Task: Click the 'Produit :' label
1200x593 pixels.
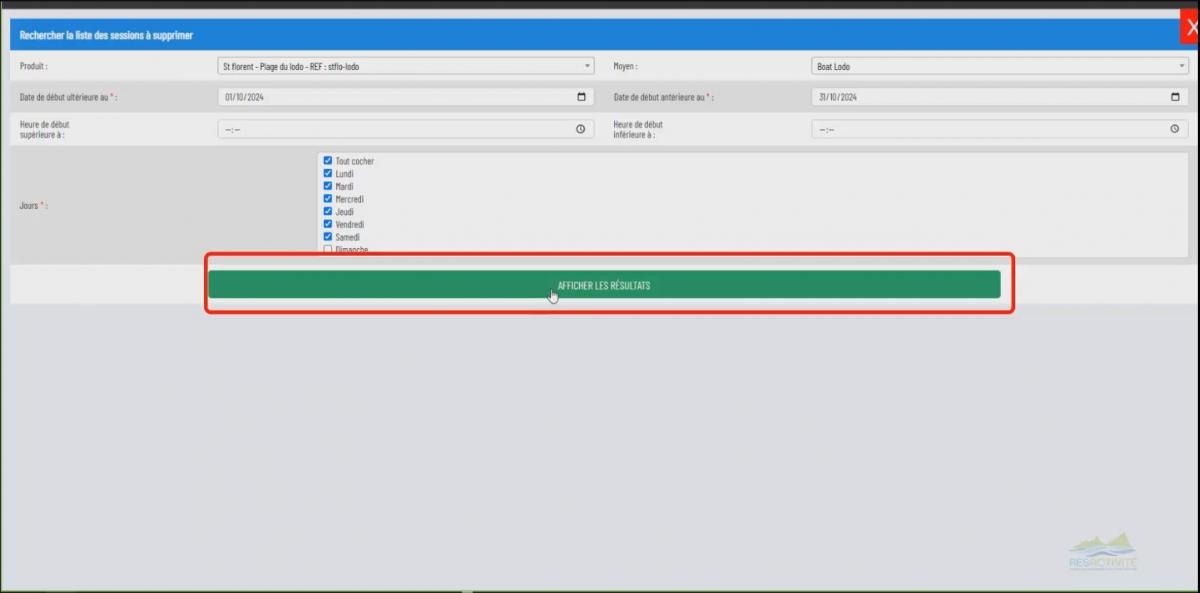Action: coord(34,67)
